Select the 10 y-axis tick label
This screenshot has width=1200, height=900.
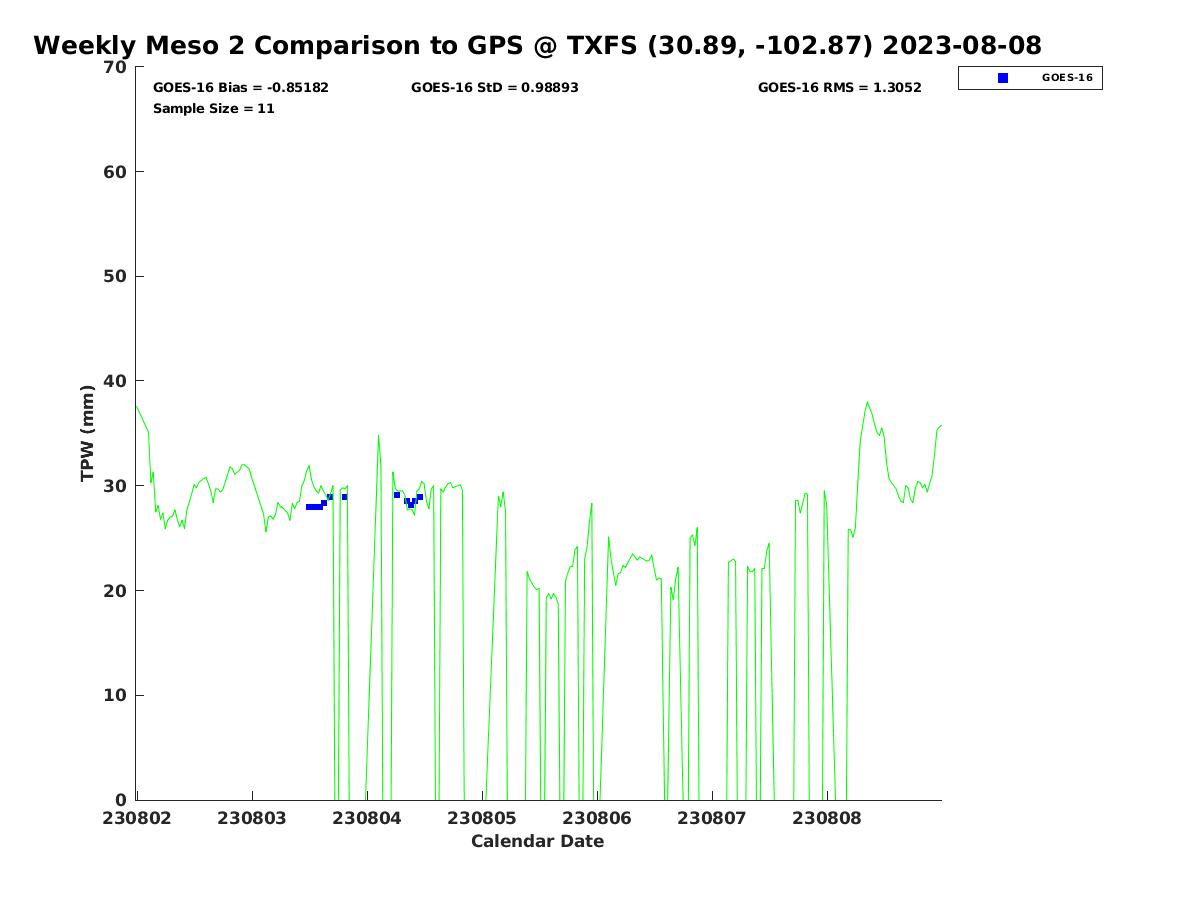tap(116, 696)
